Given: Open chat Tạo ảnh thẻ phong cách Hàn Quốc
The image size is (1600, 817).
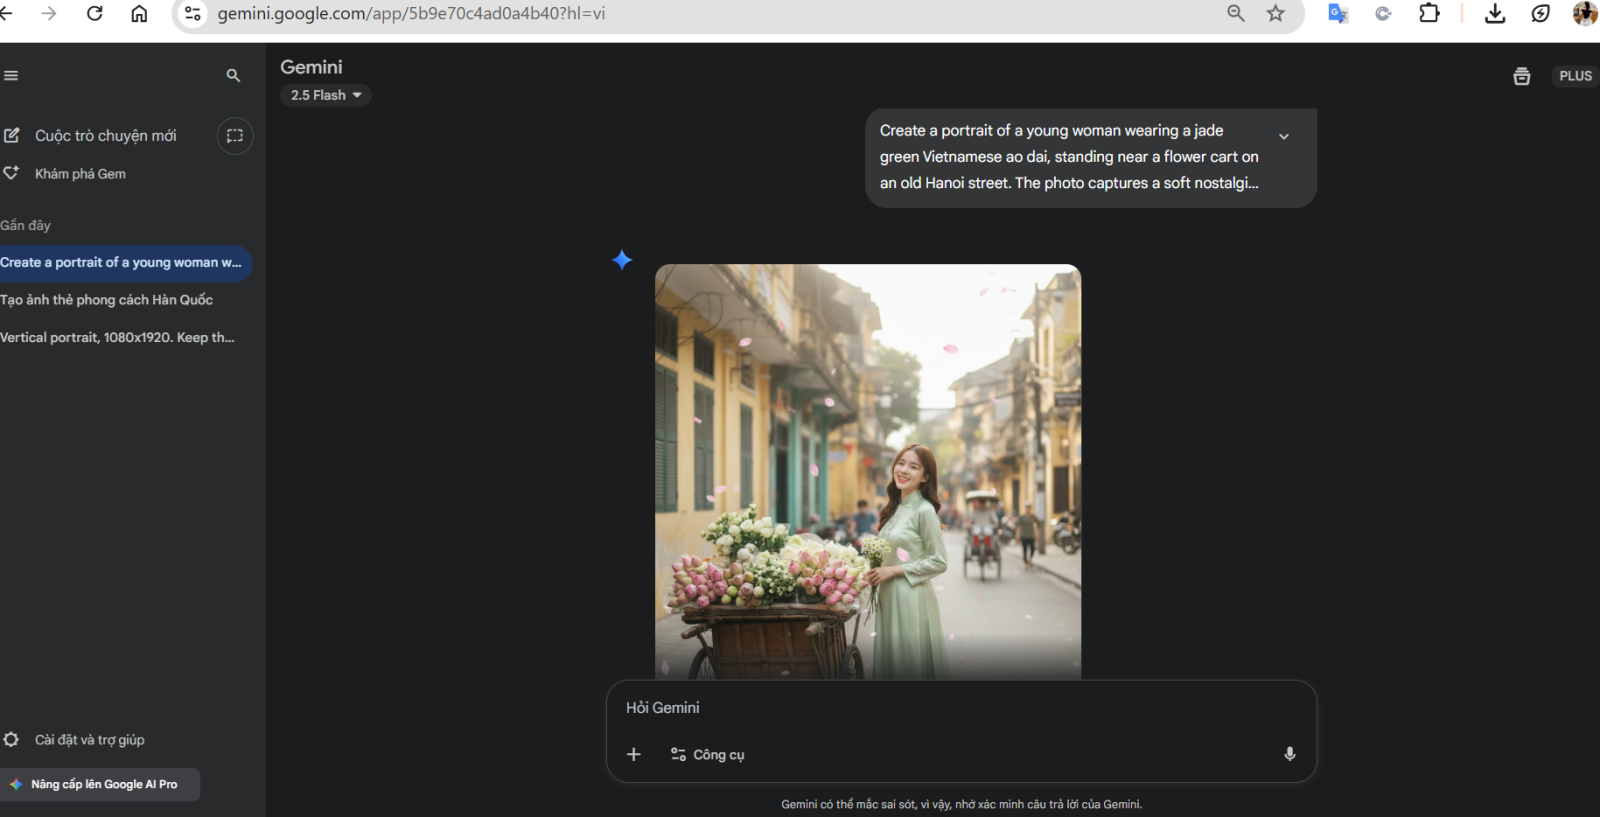Looking at the screenshot, I should click(107, 300).
